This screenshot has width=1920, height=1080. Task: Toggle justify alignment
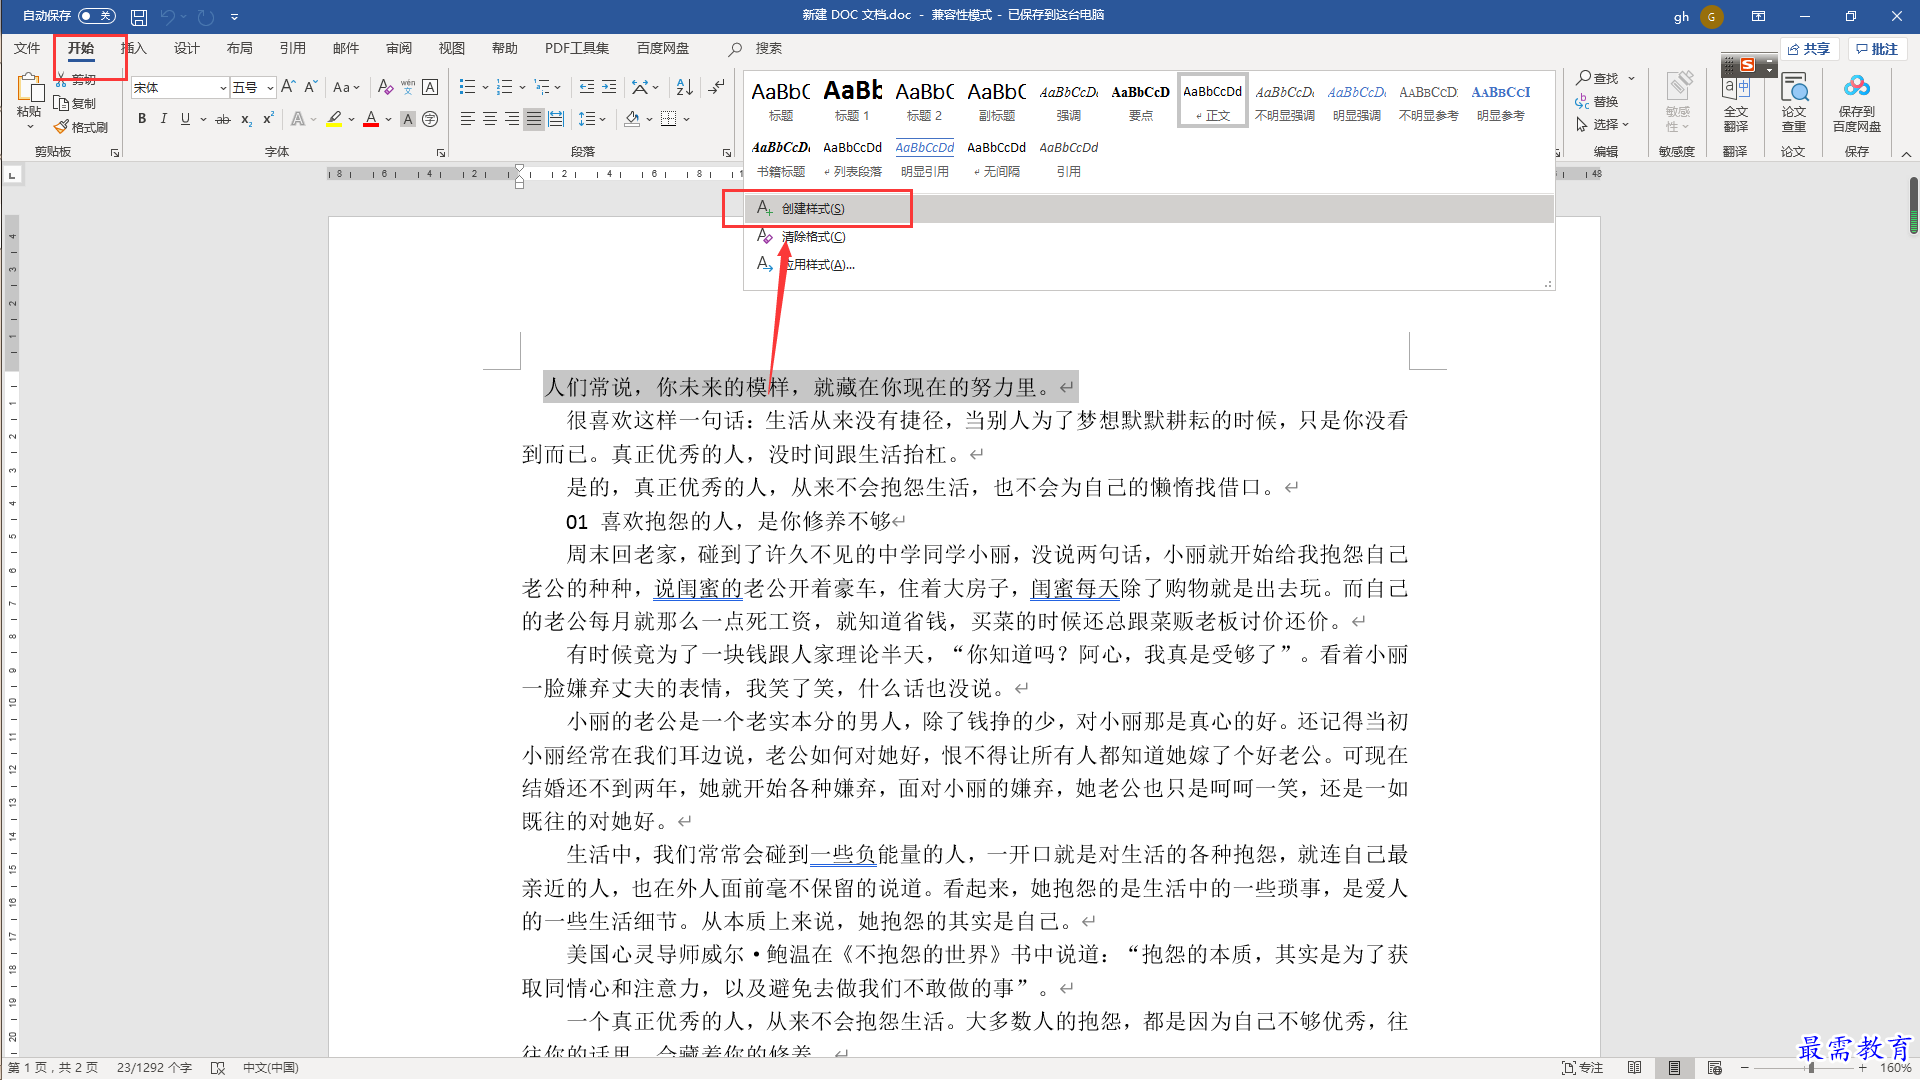[534, 119]
